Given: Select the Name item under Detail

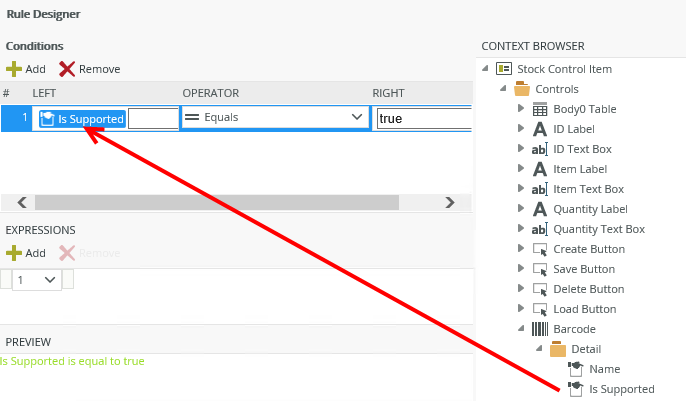Looking at the screenshot, I should pos(604,369).
